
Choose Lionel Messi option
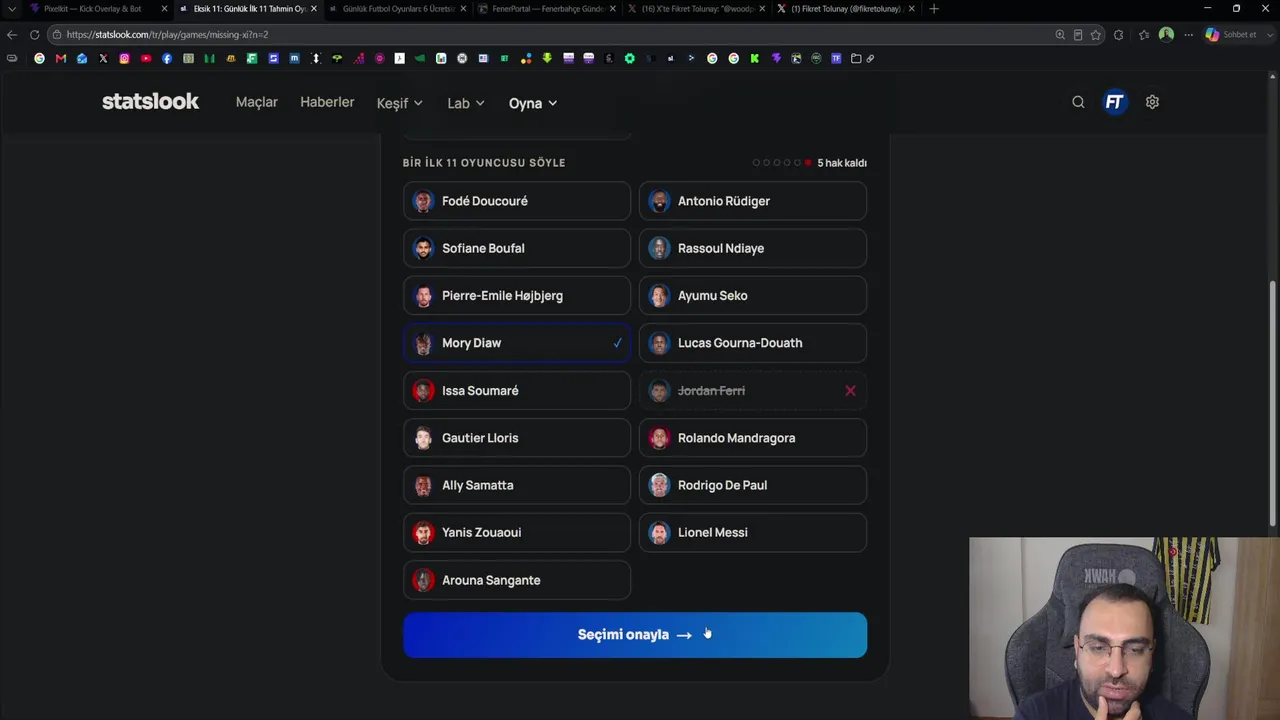[x=753, y=533]
